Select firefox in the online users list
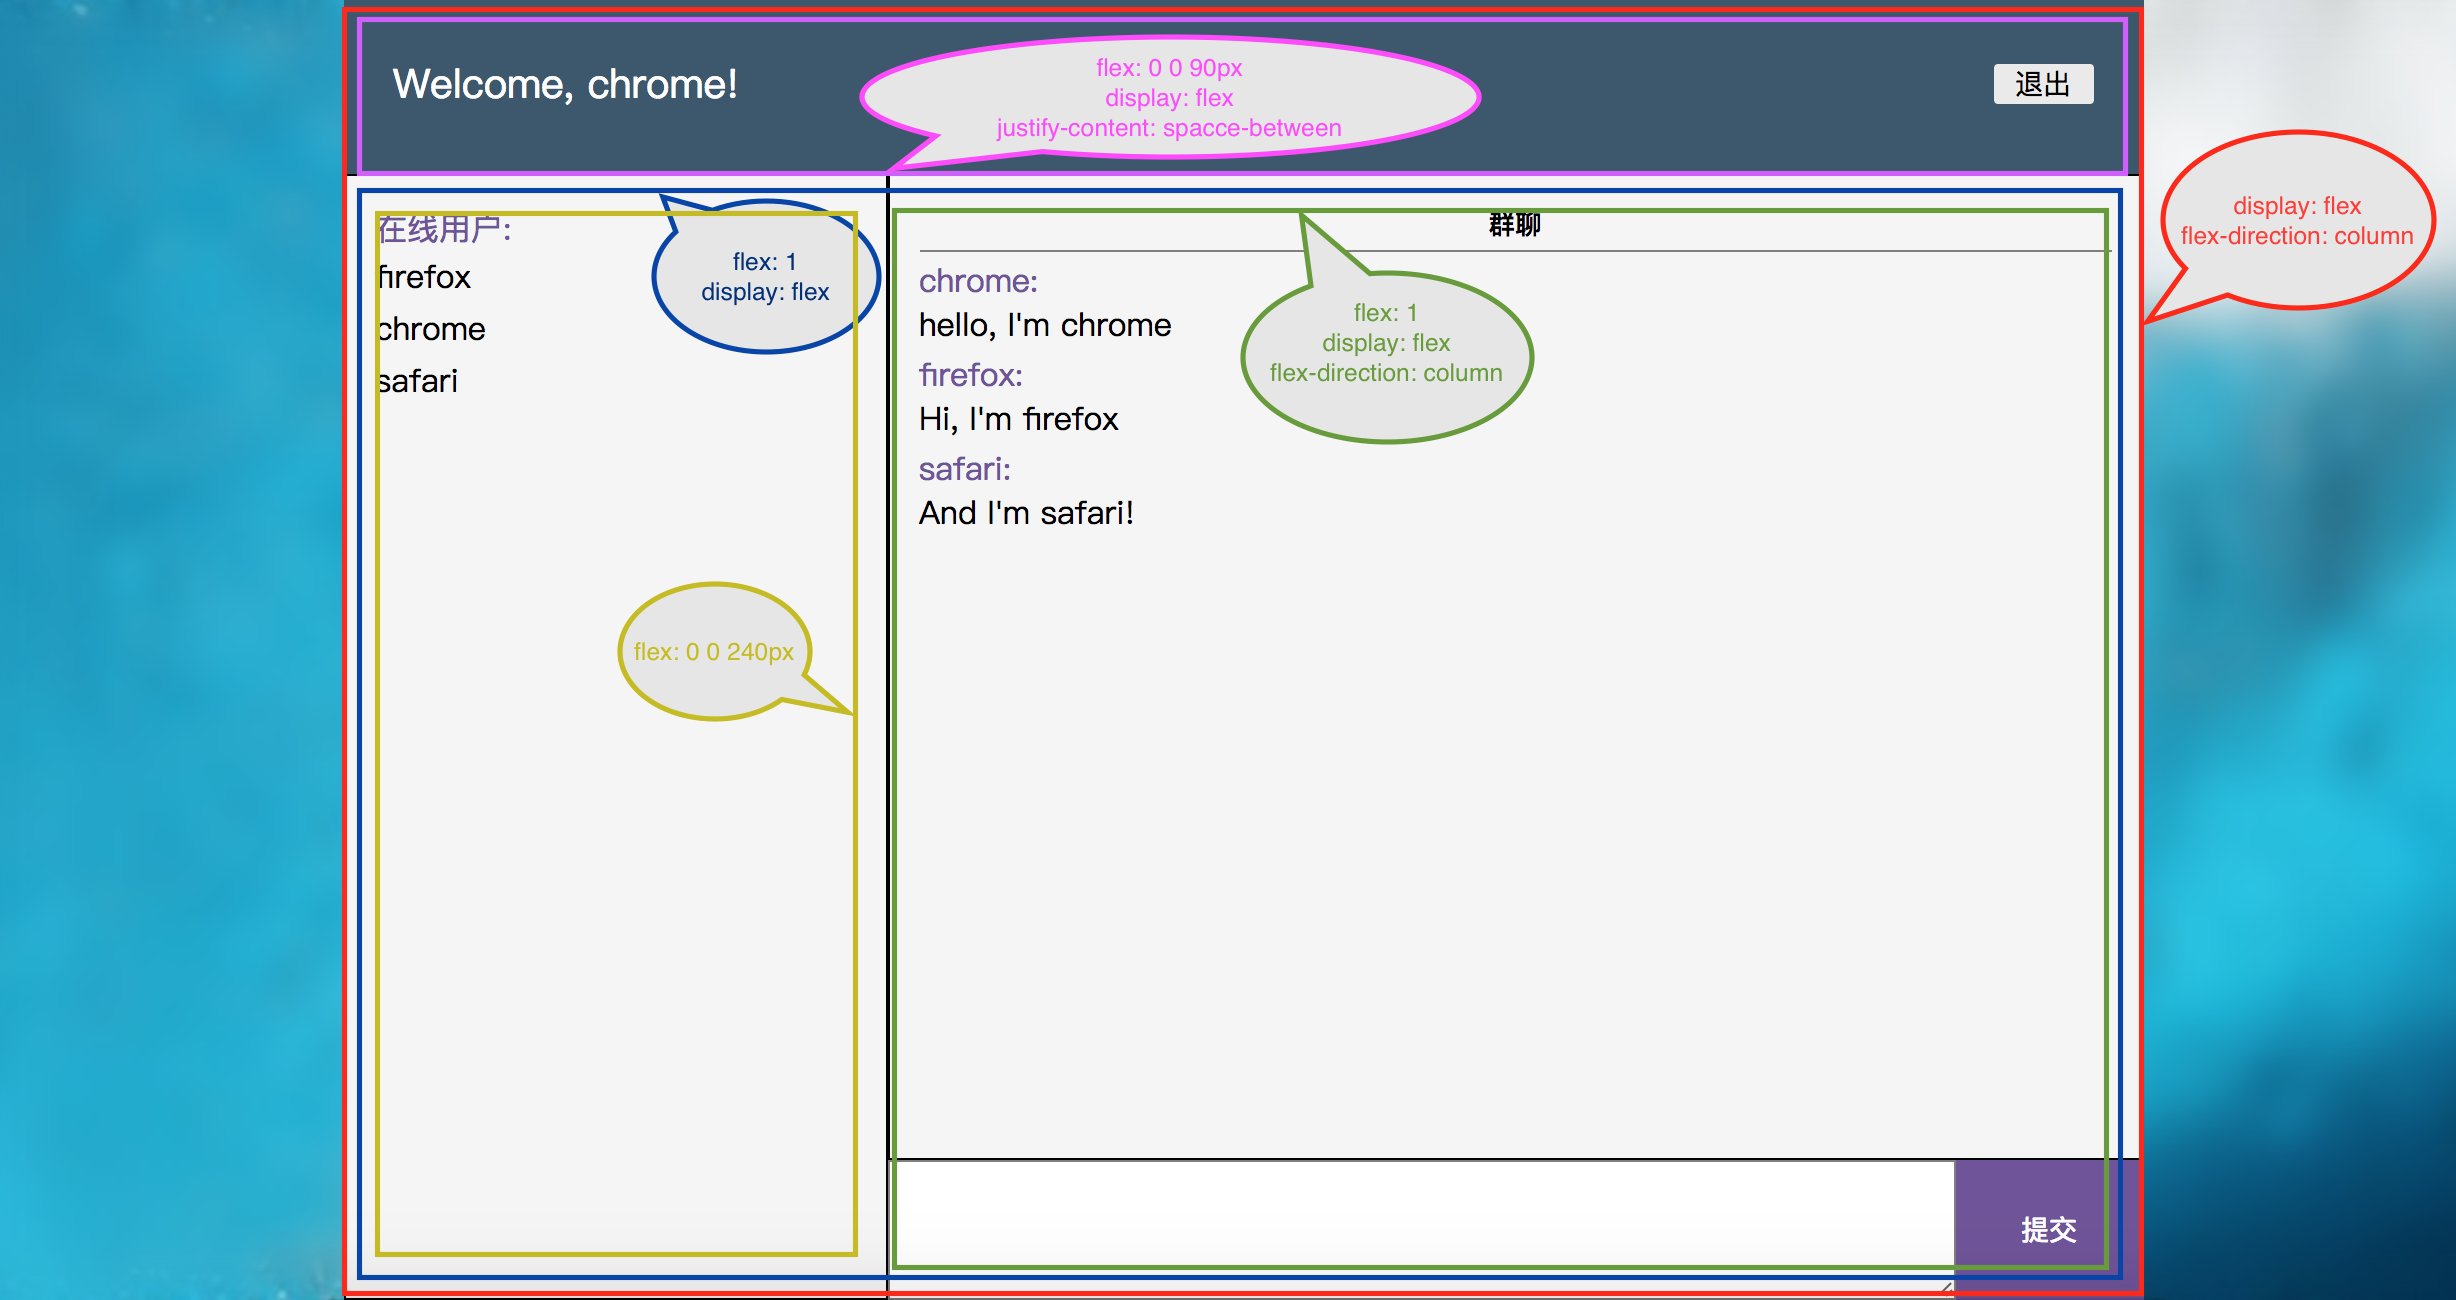Screen dimensions: 2456x1300 pyautogui.click(x=424, y=277)
